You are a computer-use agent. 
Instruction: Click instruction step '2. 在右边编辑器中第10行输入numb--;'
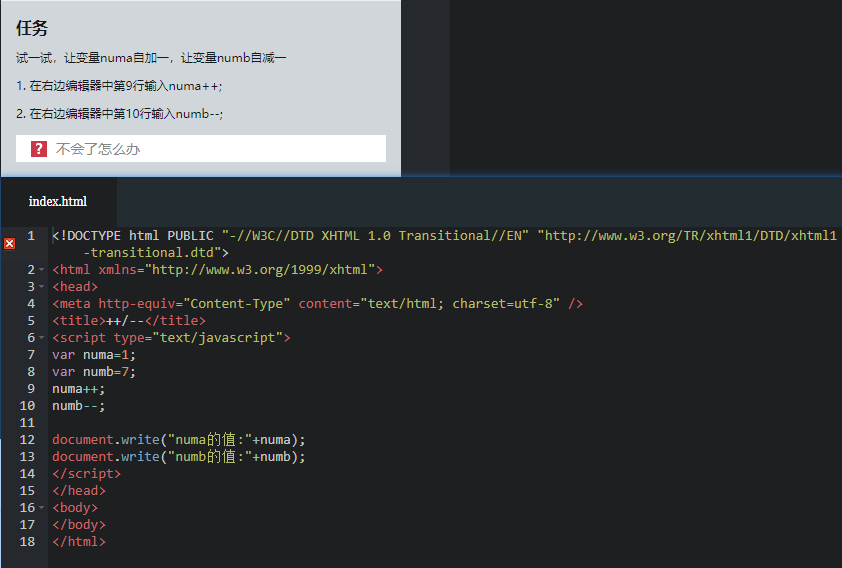click(x=119, y=114)
